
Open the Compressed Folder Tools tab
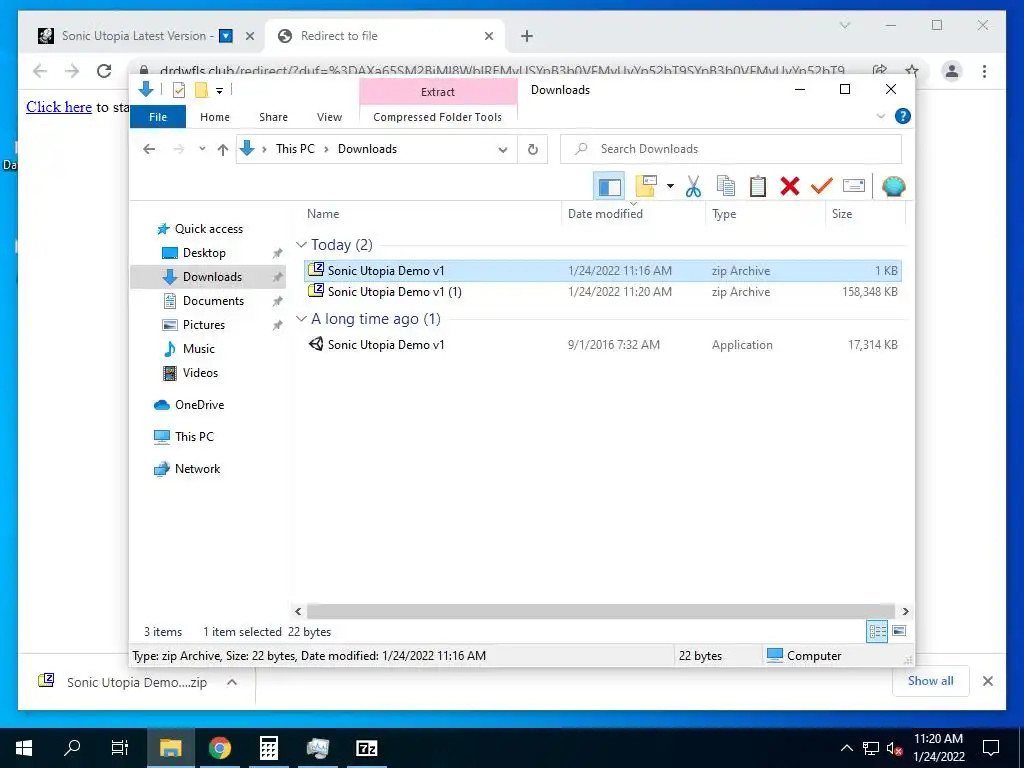pyautogui.click(x=438, y=117)
